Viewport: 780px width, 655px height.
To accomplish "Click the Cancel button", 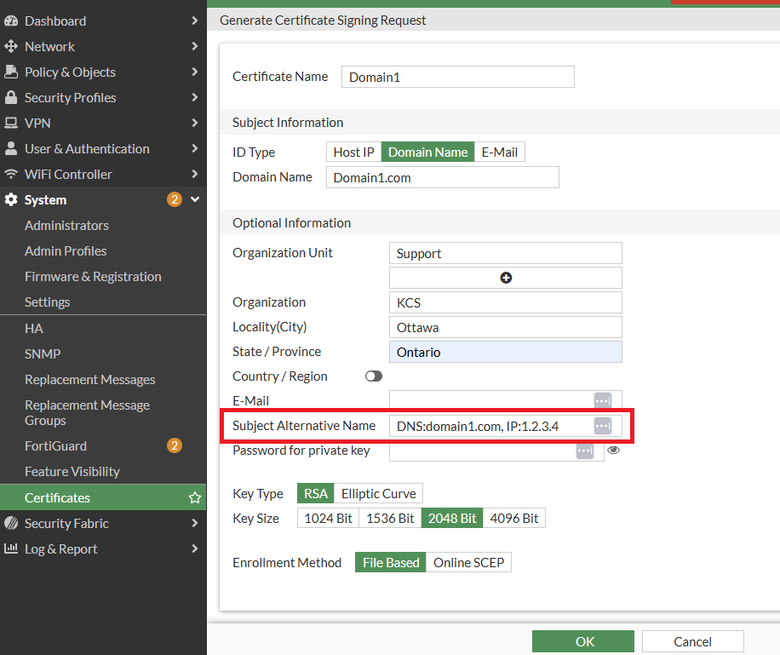I will pos(692,642).
